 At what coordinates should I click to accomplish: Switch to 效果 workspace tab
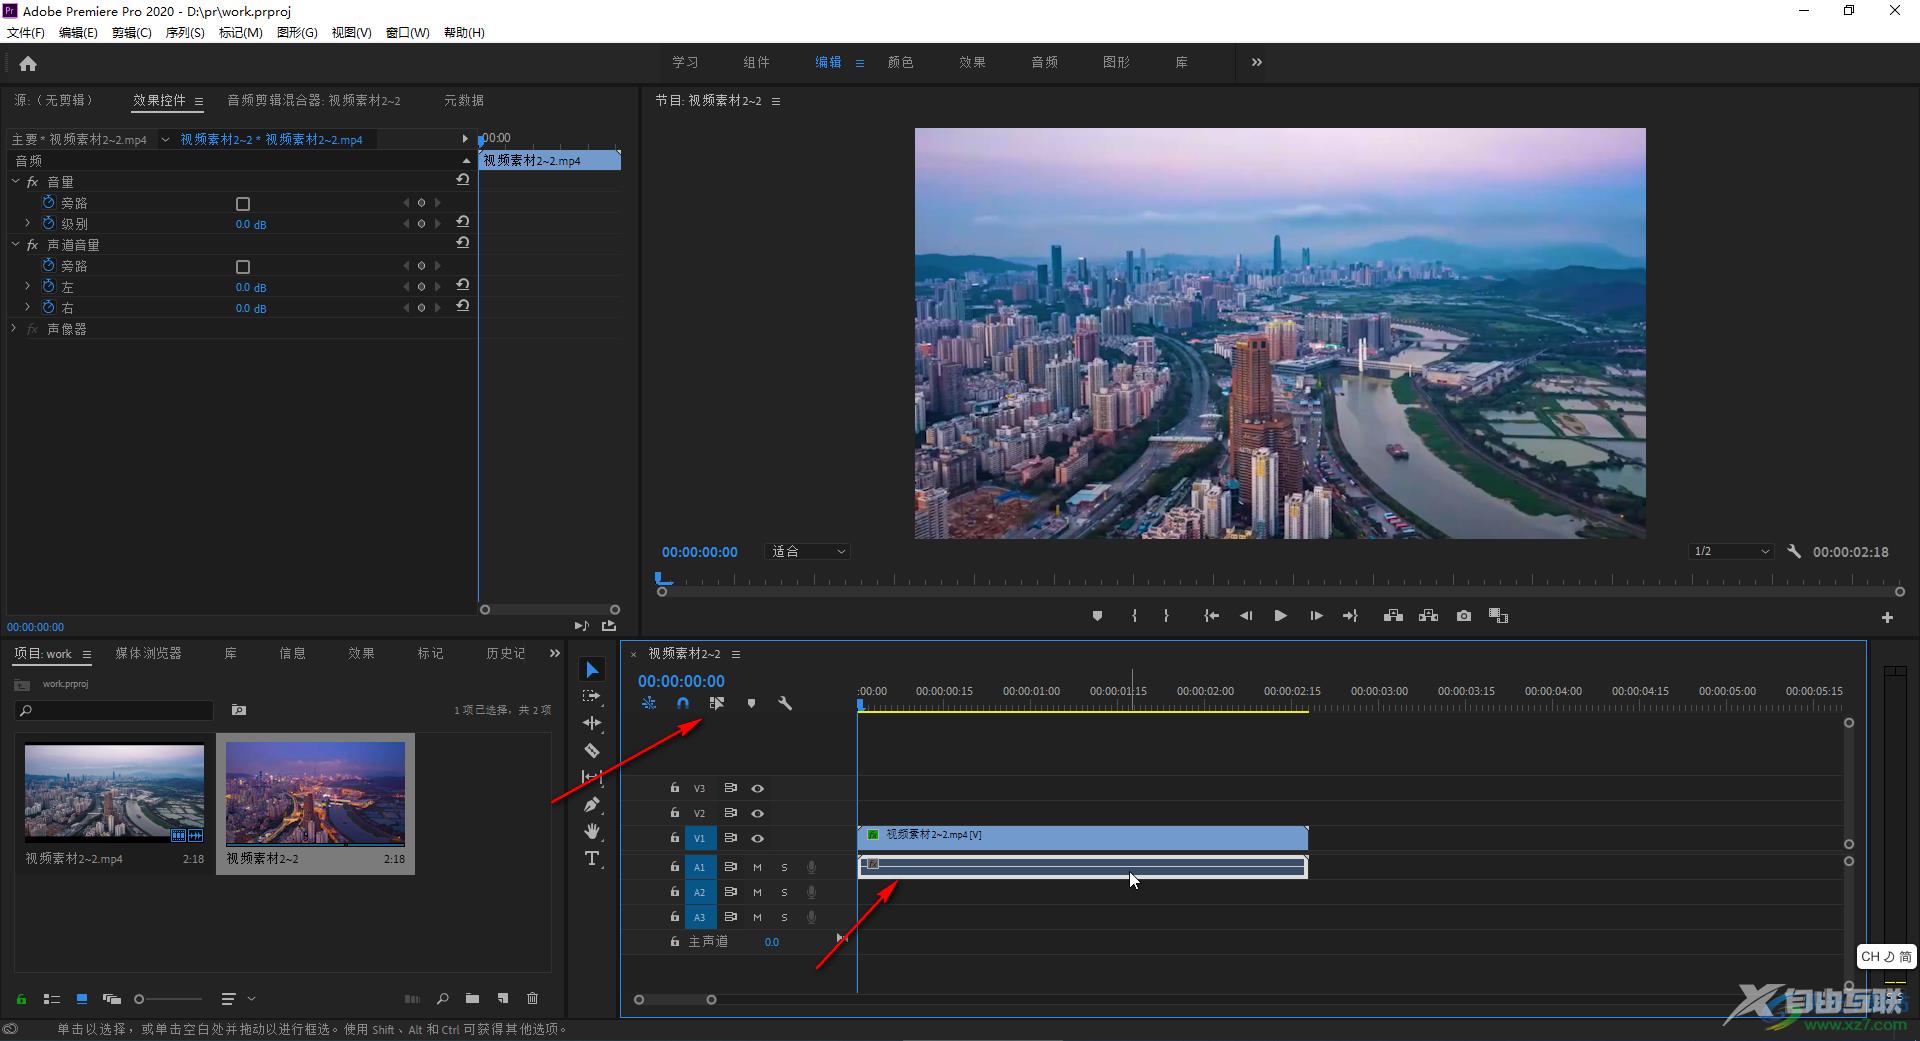[x=972, y=62]
